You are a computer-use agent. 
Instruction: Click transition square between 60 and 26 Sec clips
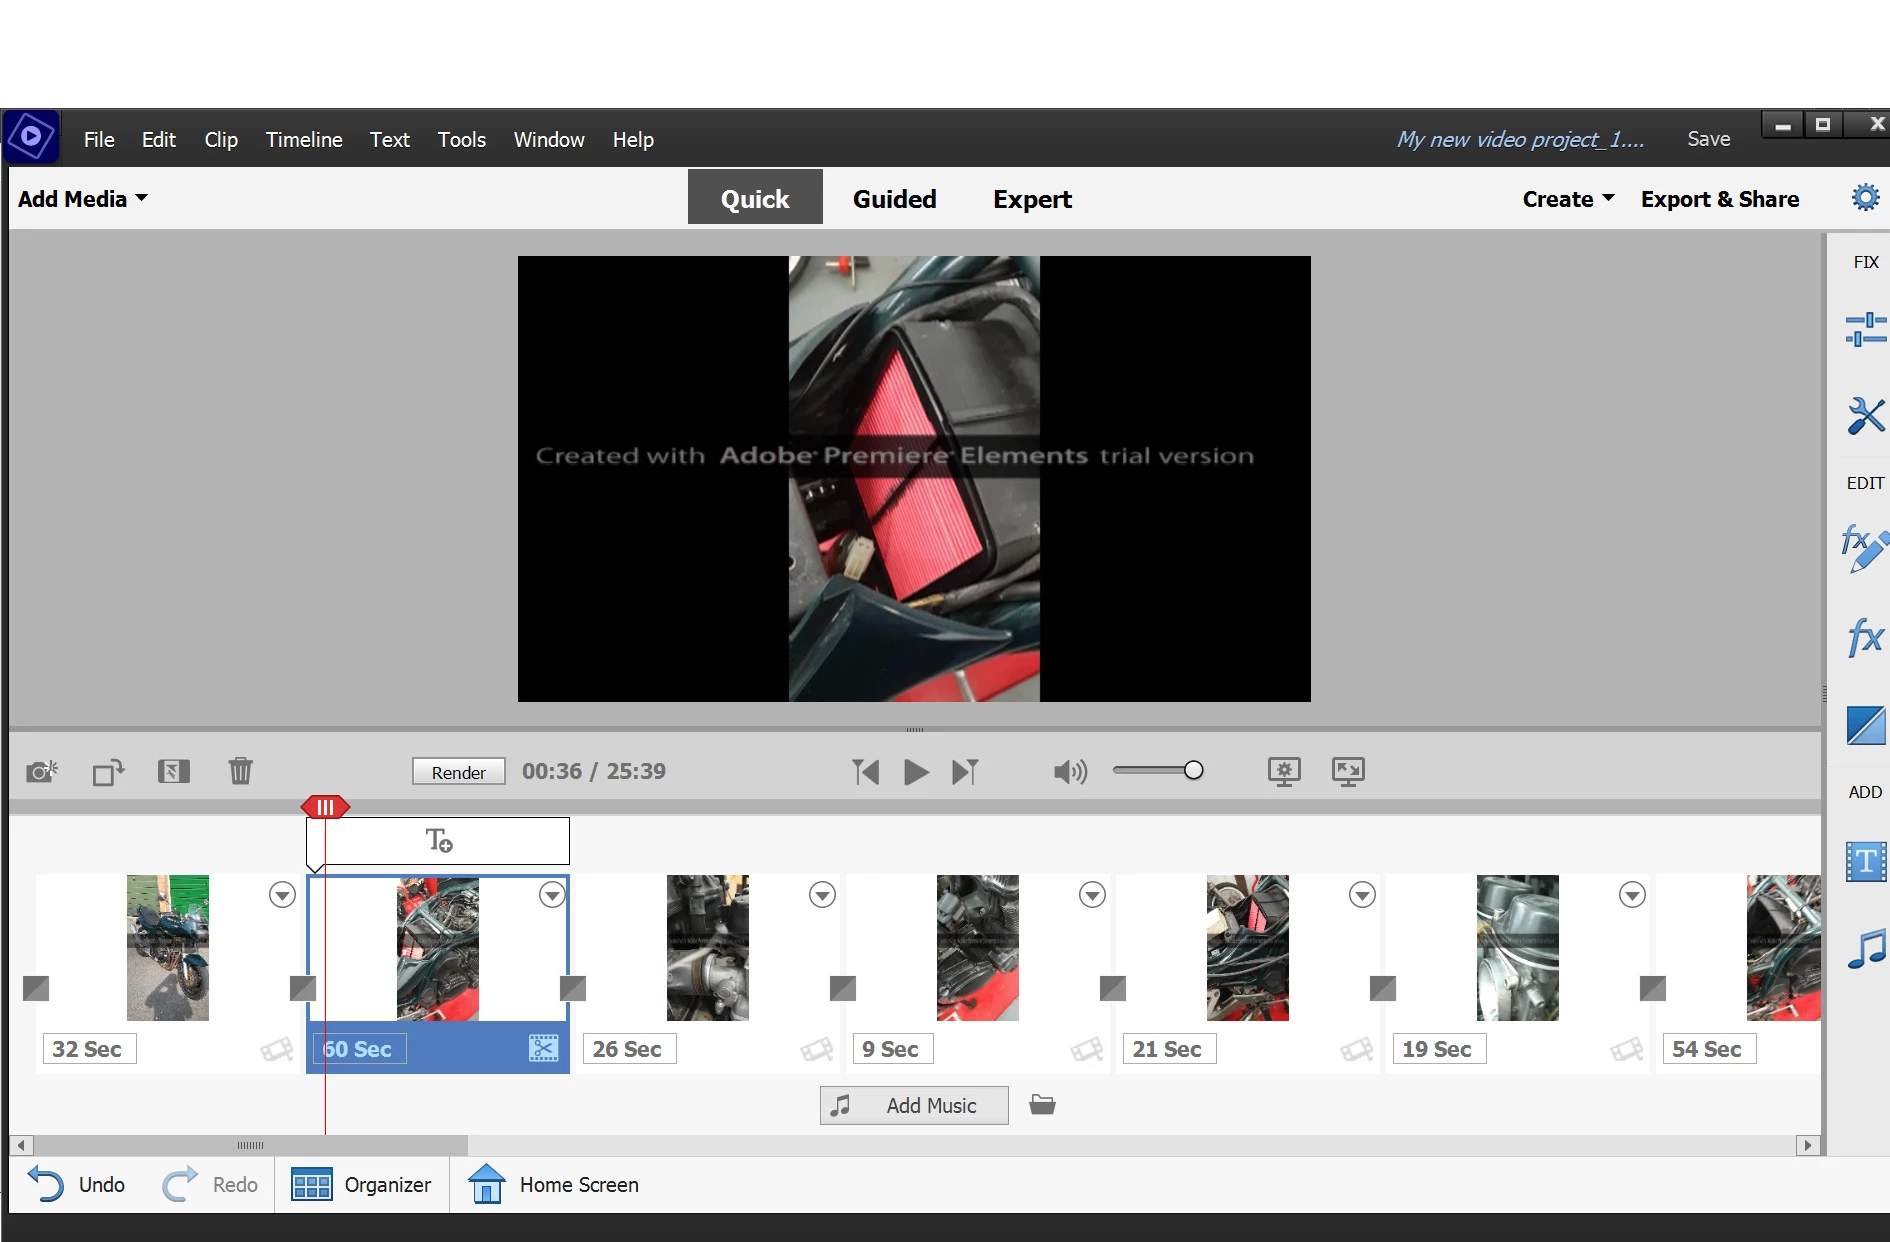[573, 988]
